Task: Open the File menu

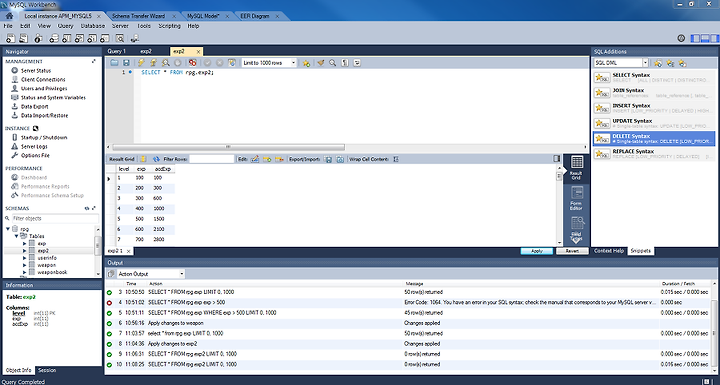Action: (x=8, y=26)
